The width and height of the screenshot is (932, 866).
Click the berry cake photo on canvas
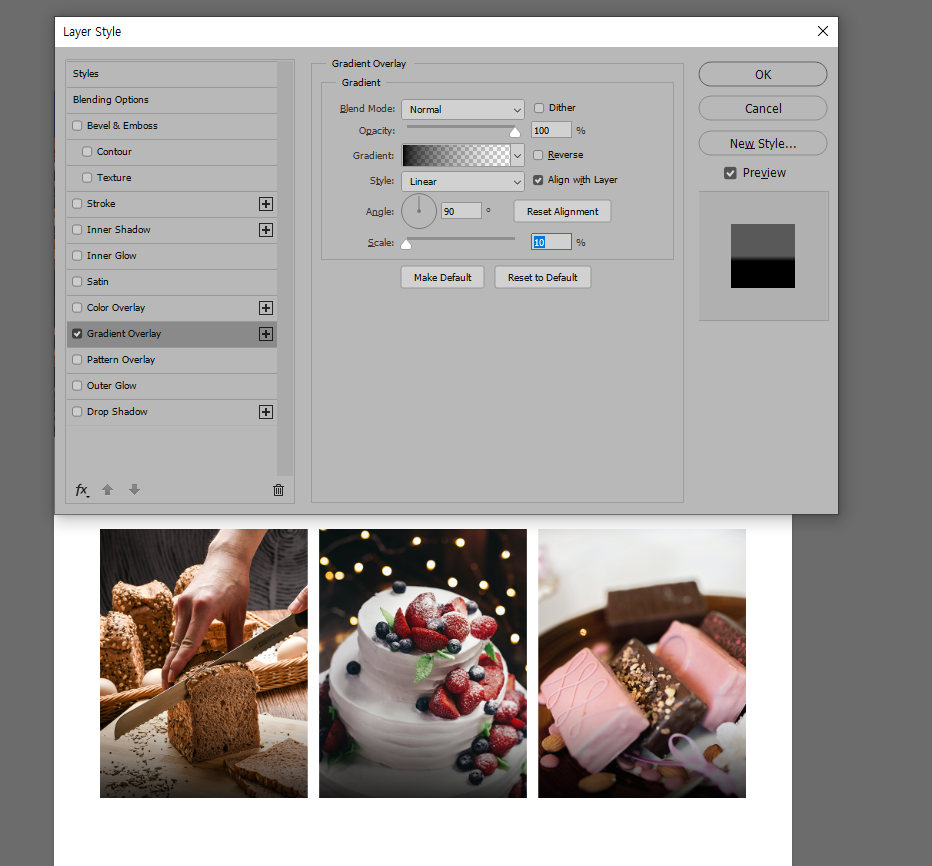[x=423, y=663]
